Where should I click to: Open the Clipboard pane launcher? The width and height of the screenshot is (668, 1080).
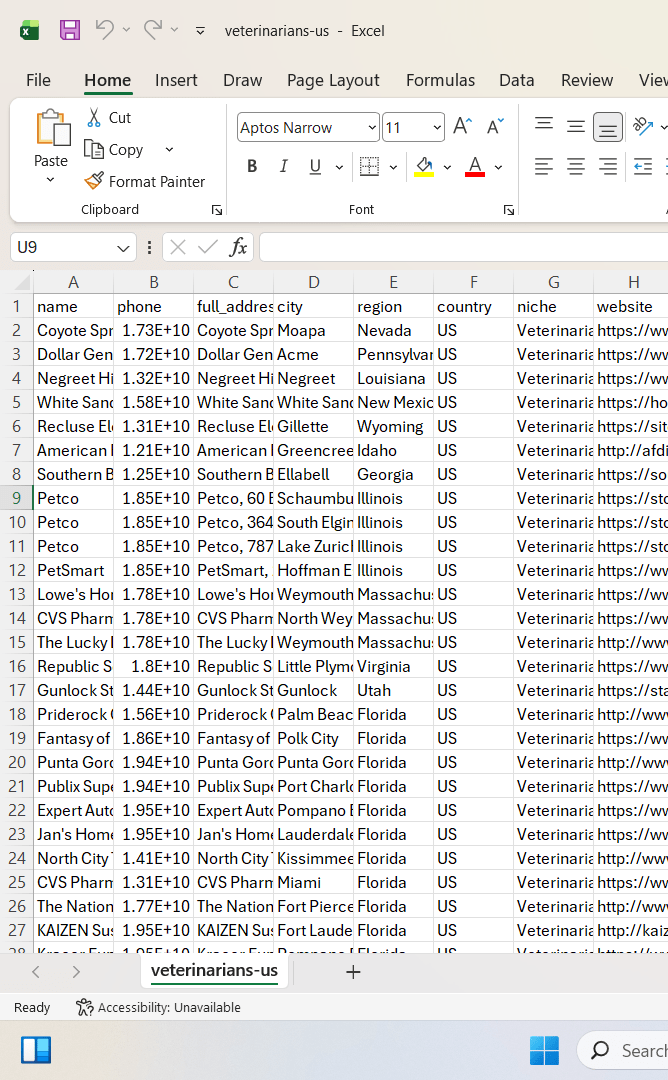(x=217, y=210)
